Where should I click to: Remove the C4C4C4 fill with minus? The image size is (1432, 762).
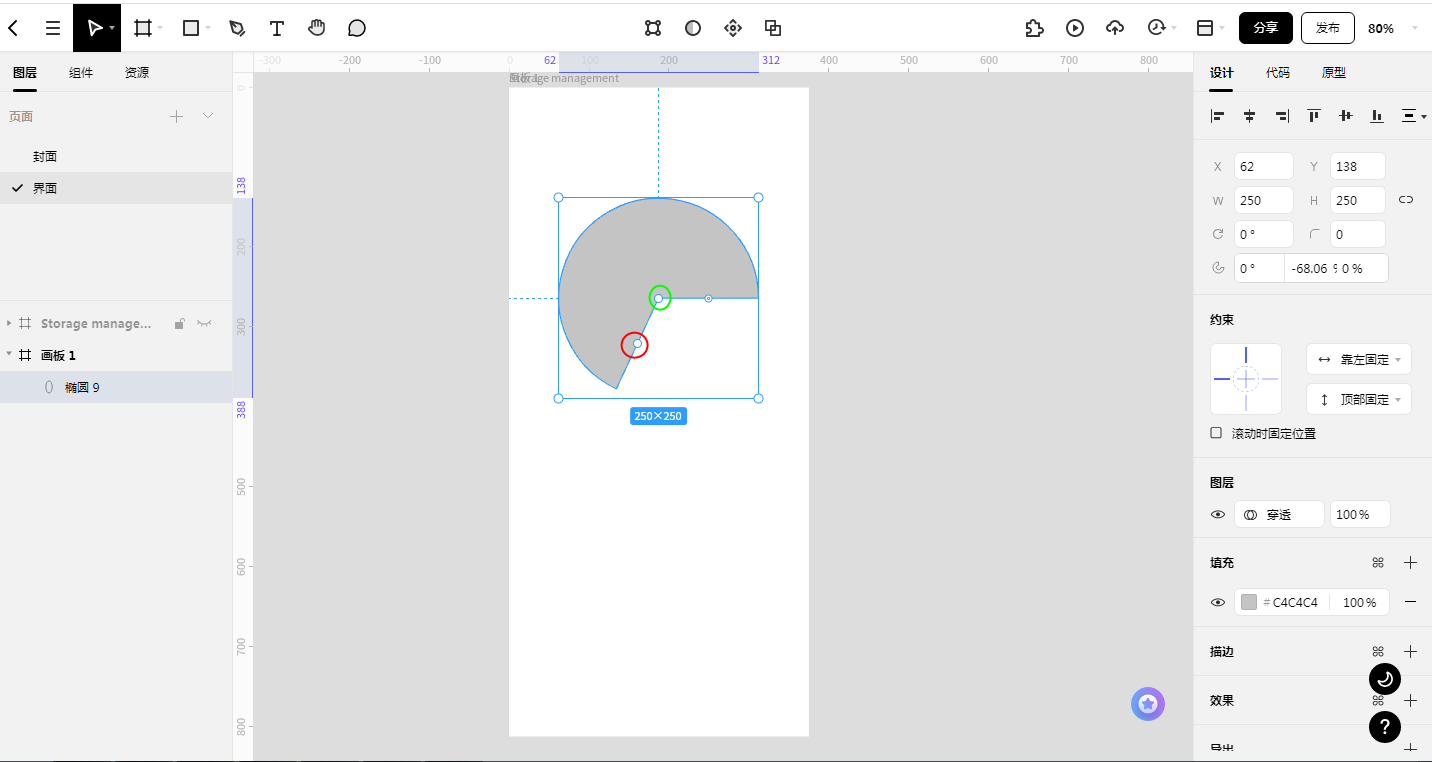1410,602
